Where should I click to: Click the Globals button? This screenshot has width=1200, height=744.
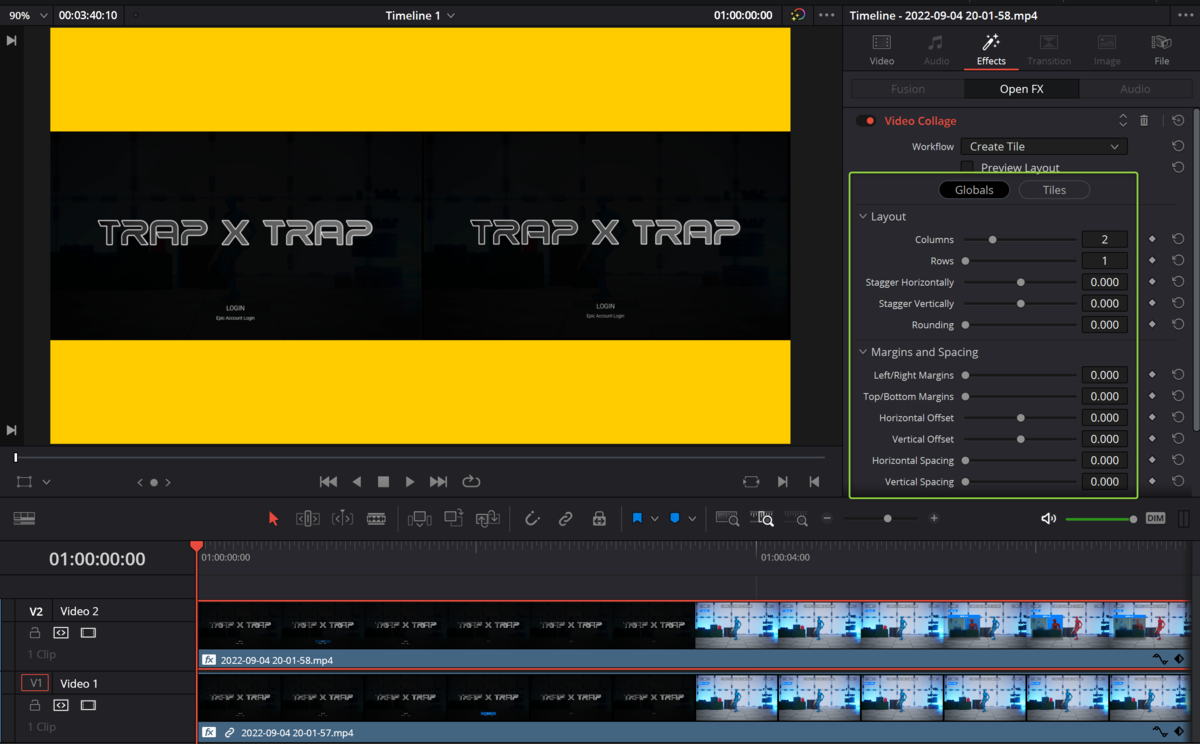[x=974, y=190]
